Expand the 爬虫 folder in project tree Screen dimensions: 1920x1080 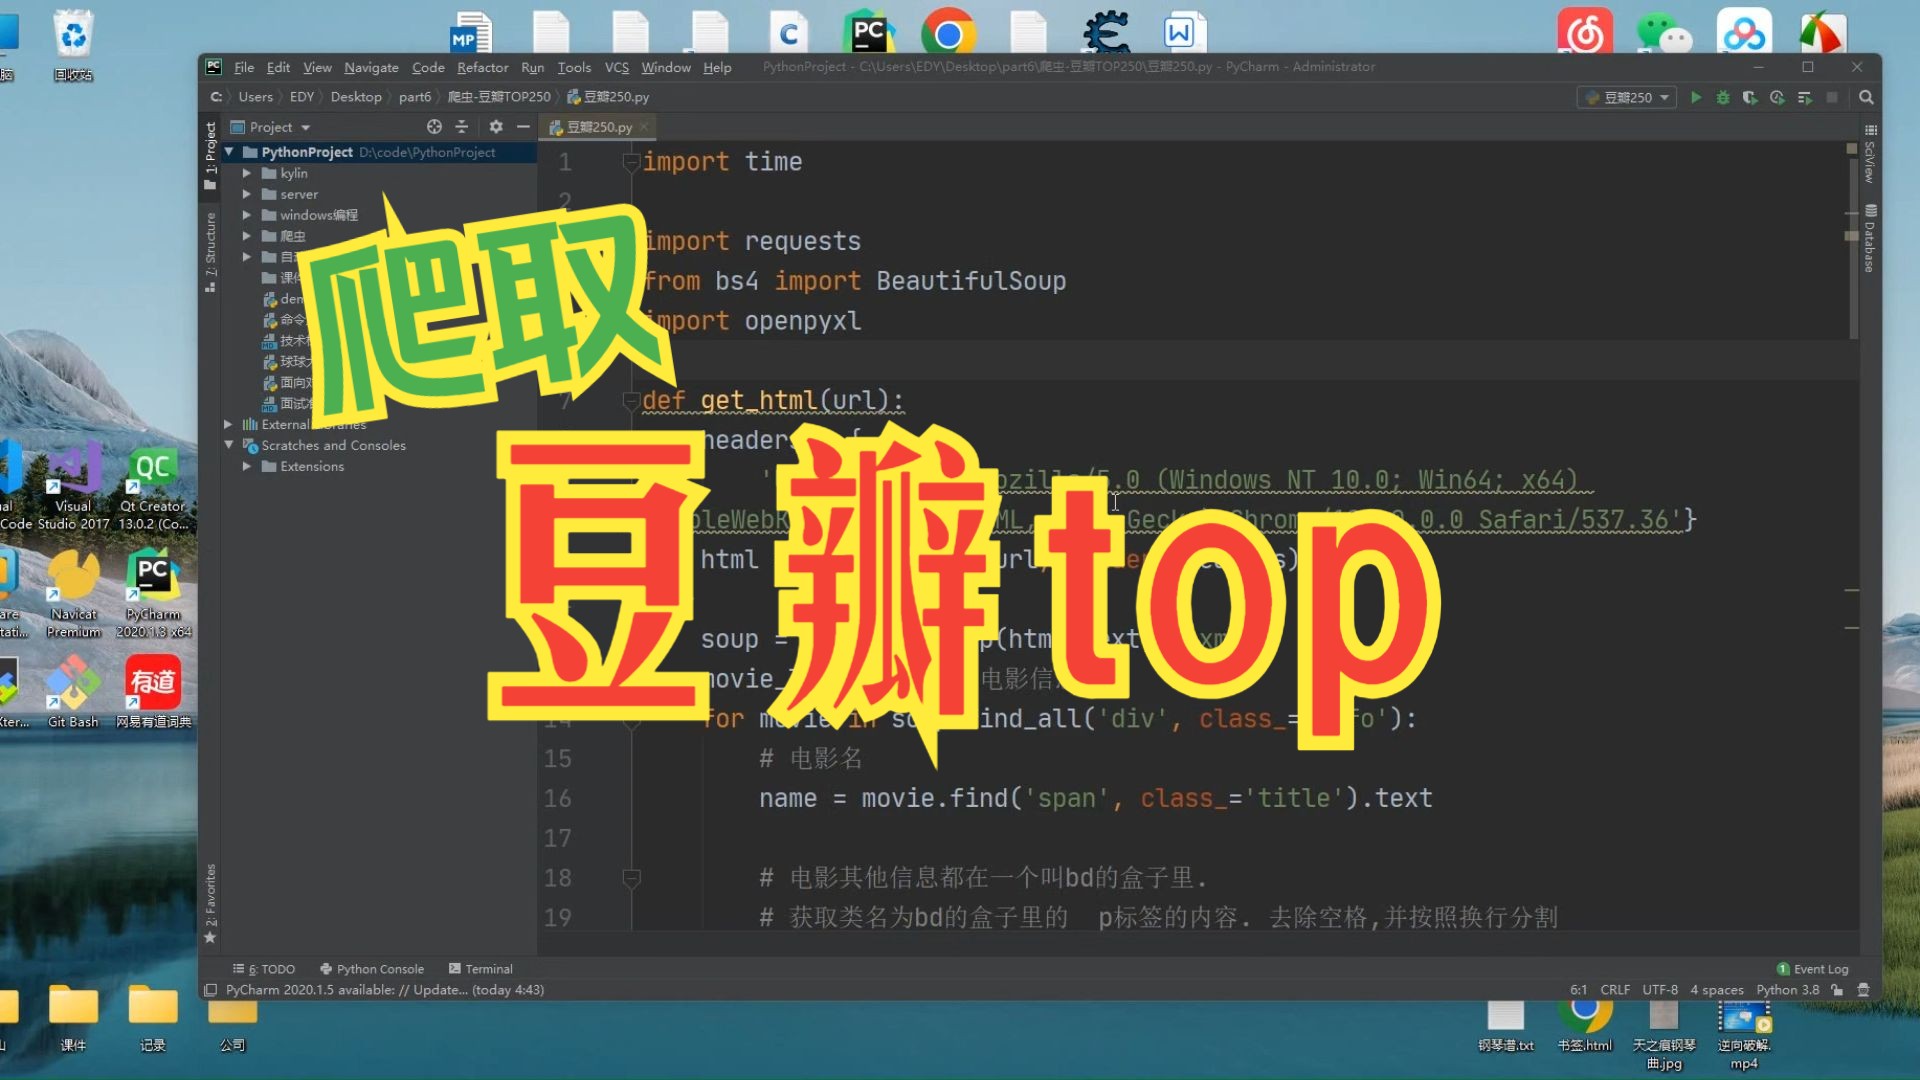(247, 236)
